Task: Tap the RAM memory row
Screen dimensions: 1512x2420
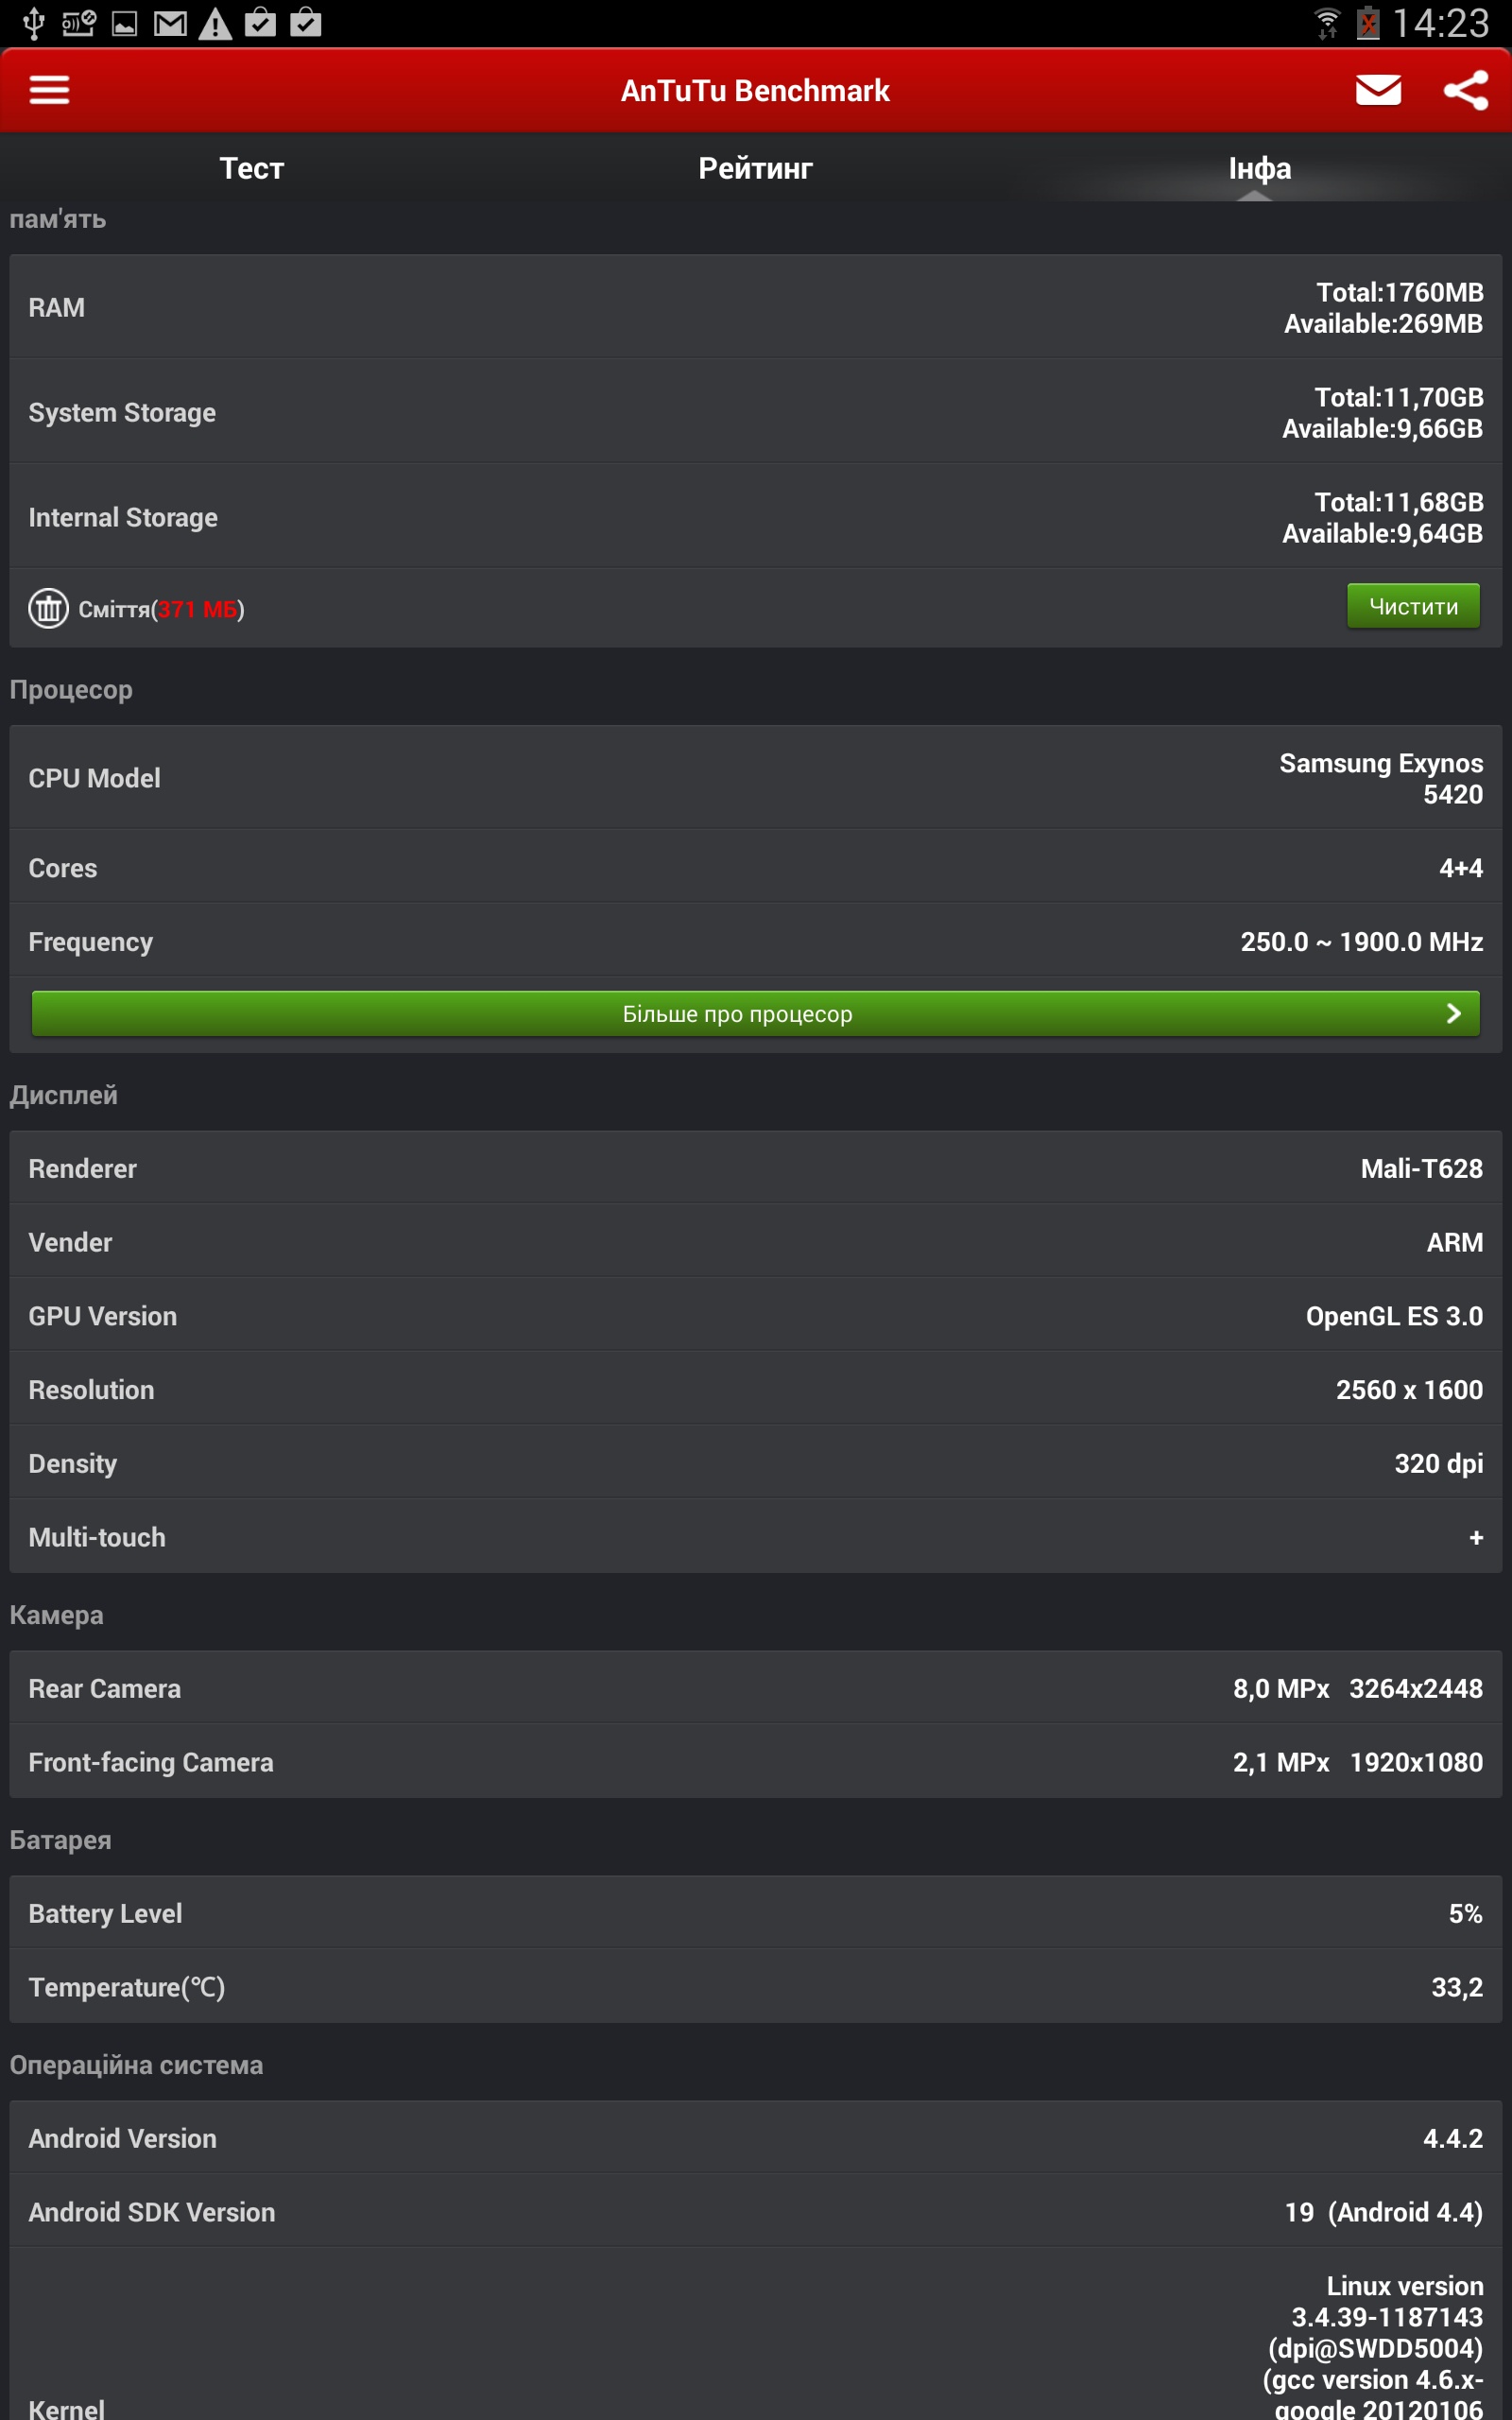Action: coord(755,307)
